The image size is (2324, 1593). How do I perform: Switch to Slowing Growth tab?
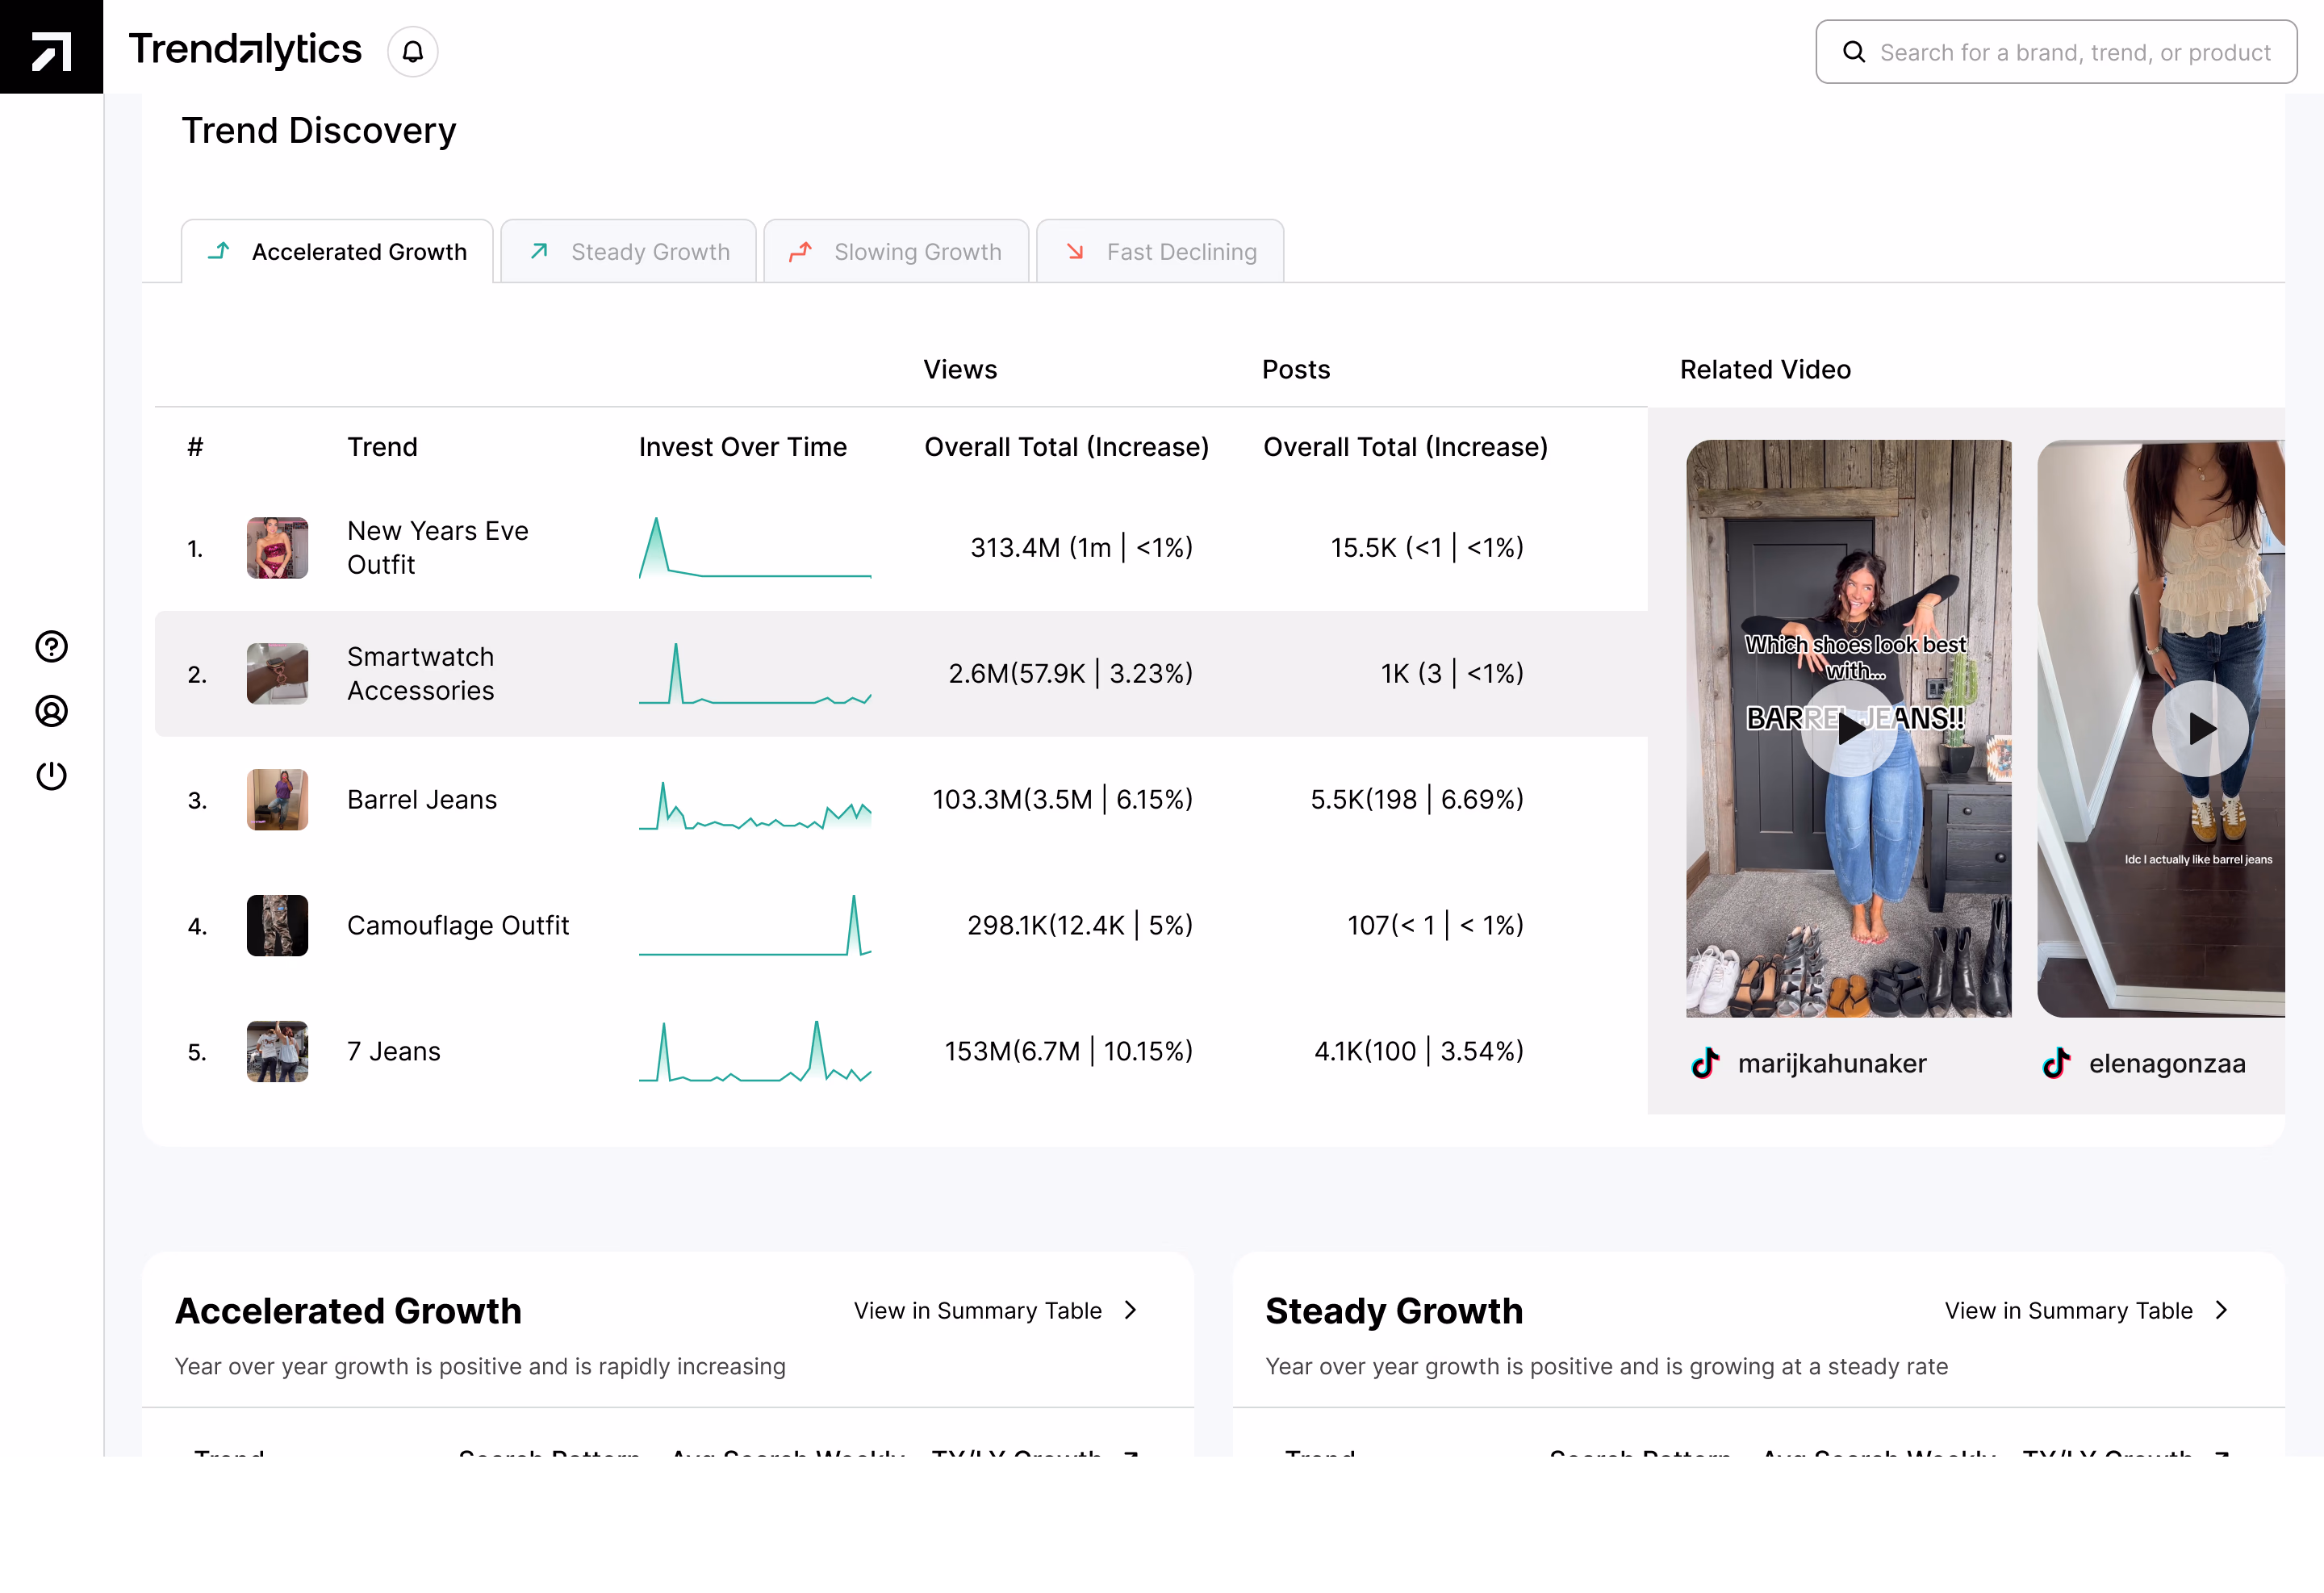[896, 252]
